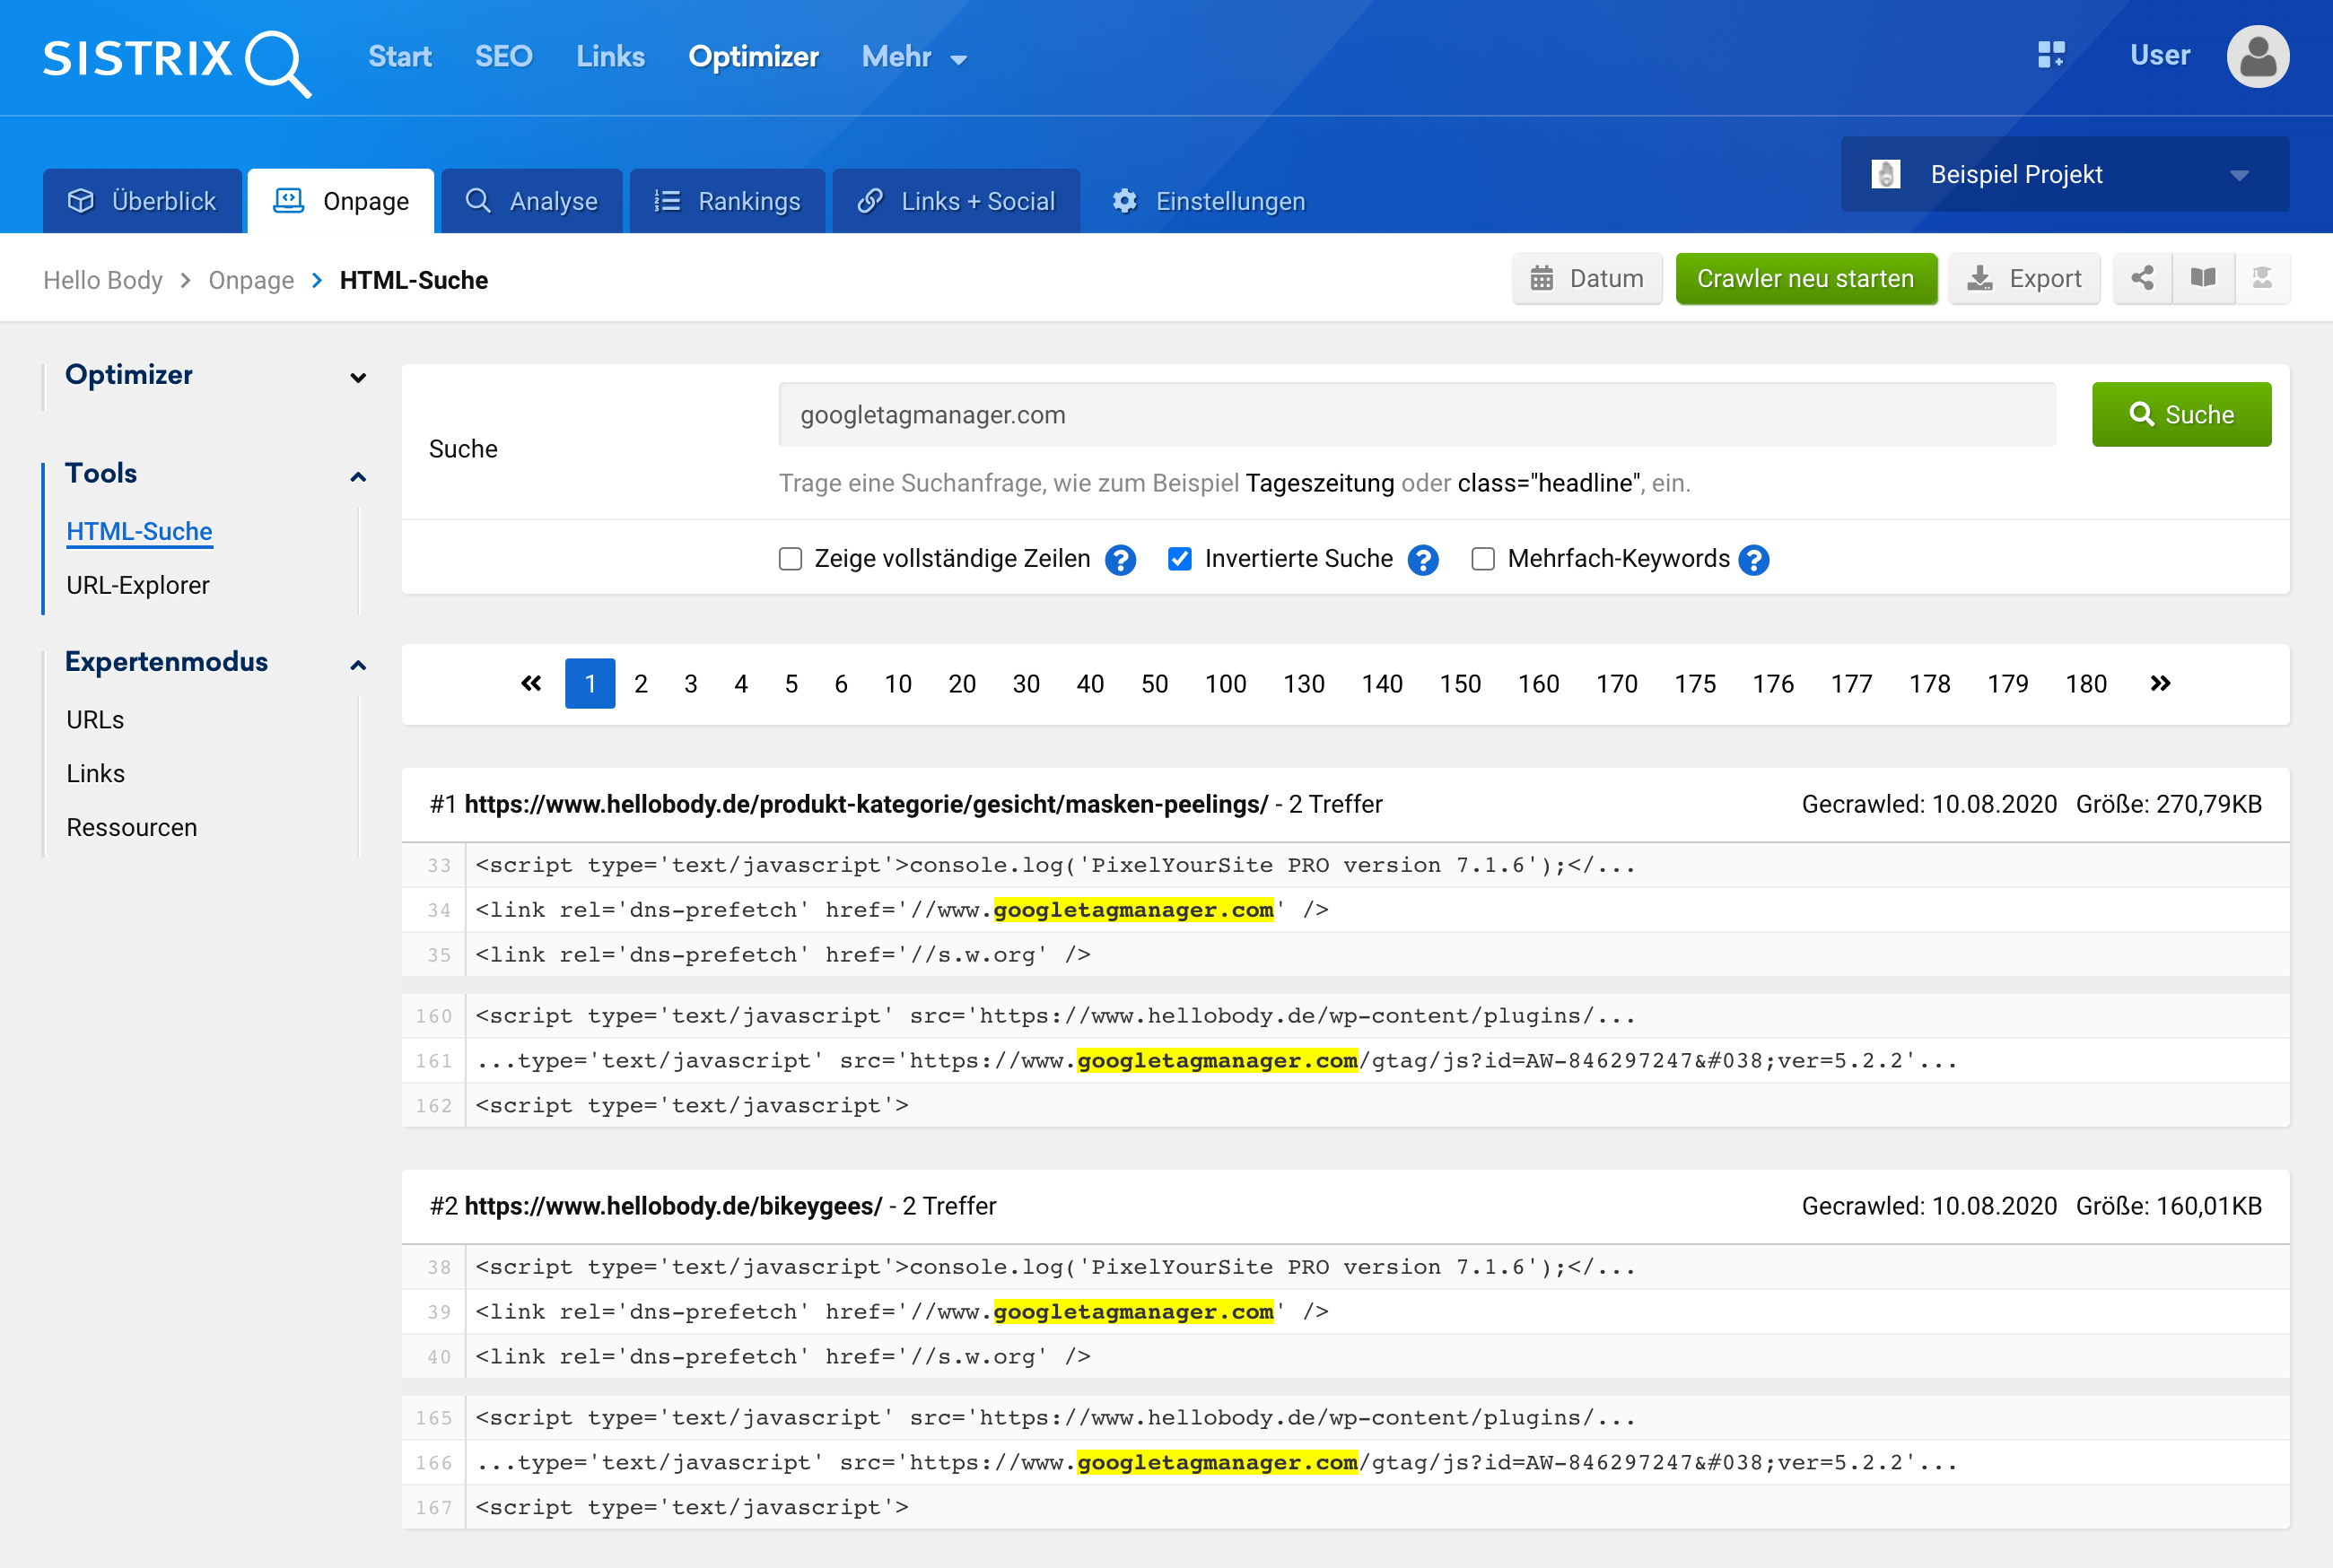Open help for Invertierte Suche
The width and height of the screenshot is (2333, 1568).
pyautogui.click(x=1422, y=560)
